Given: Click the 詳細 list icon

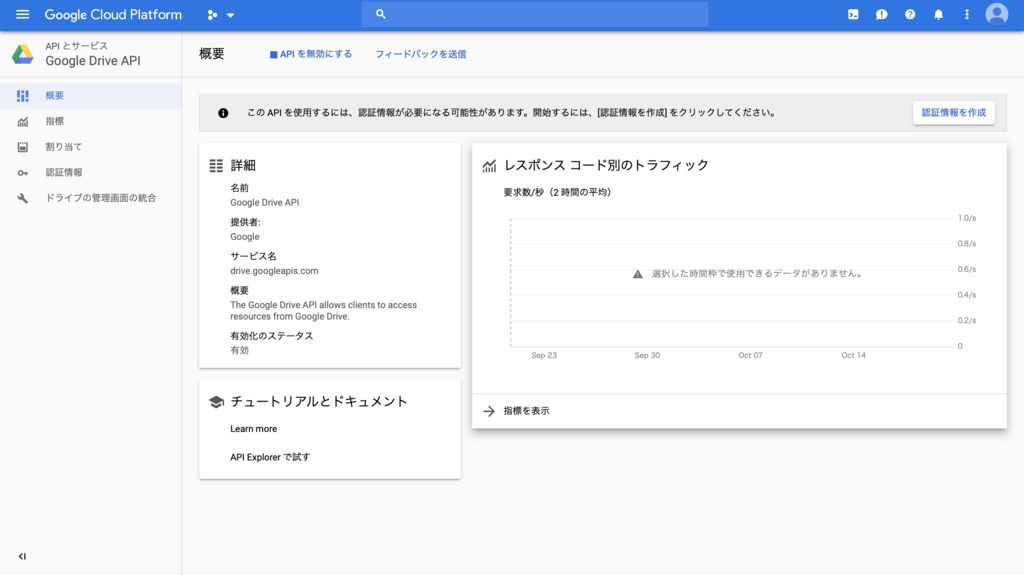Looking at the screenshot, I should 216,165.
